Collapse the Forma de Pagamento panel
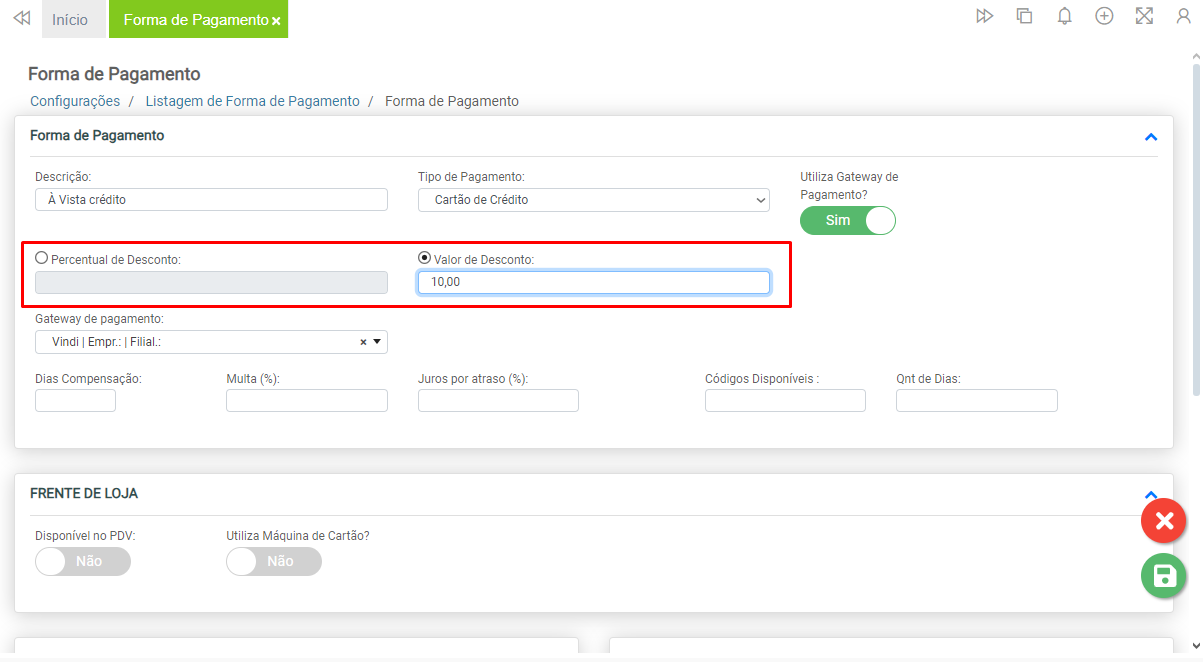The image size is (1203, 662). coord(1150,137)
